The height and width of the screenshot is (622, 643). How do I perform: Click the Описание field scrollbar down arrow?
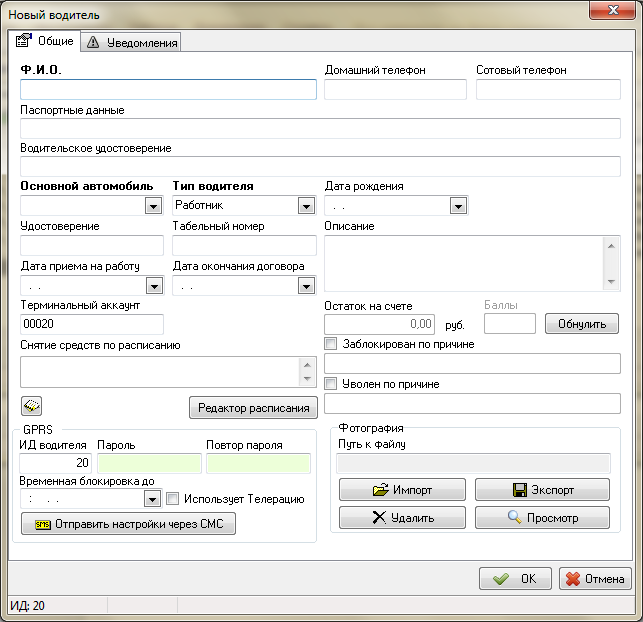[x=612, y=283]
